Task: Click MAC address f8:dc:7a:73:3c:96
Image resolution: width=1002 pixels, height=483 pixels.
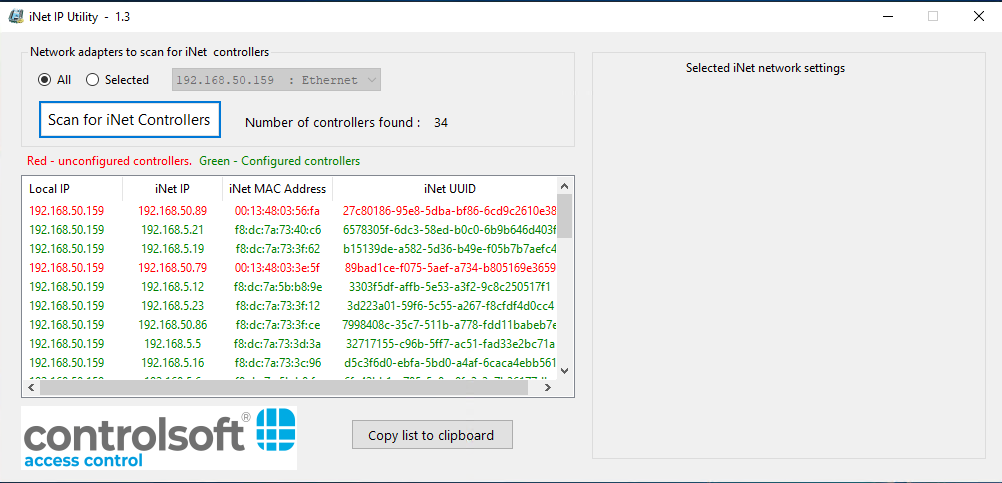Action: pyautogui.click(x=278, y=363)
